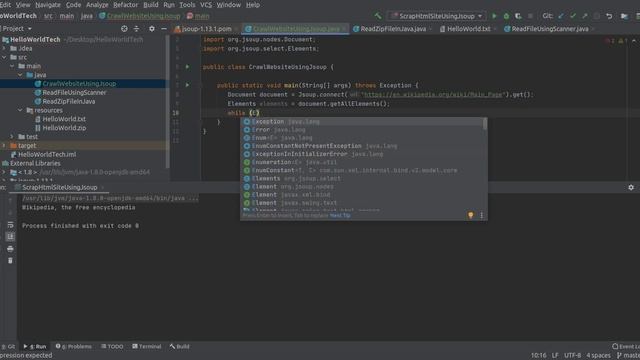Open the Terminal tool window
640x360 pixels.
pyautogui.click(x=147, y=347)
